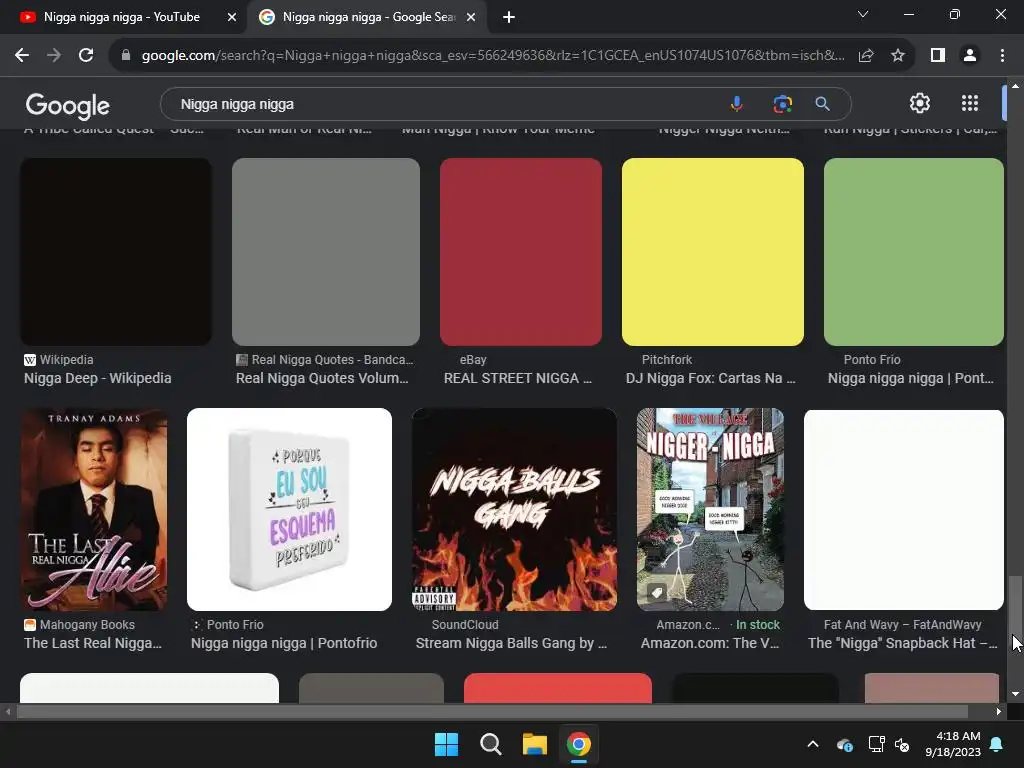Click the product tag icon on Amazon image
This screenshot has height=768, width=1024.
(x=656, y=592)
